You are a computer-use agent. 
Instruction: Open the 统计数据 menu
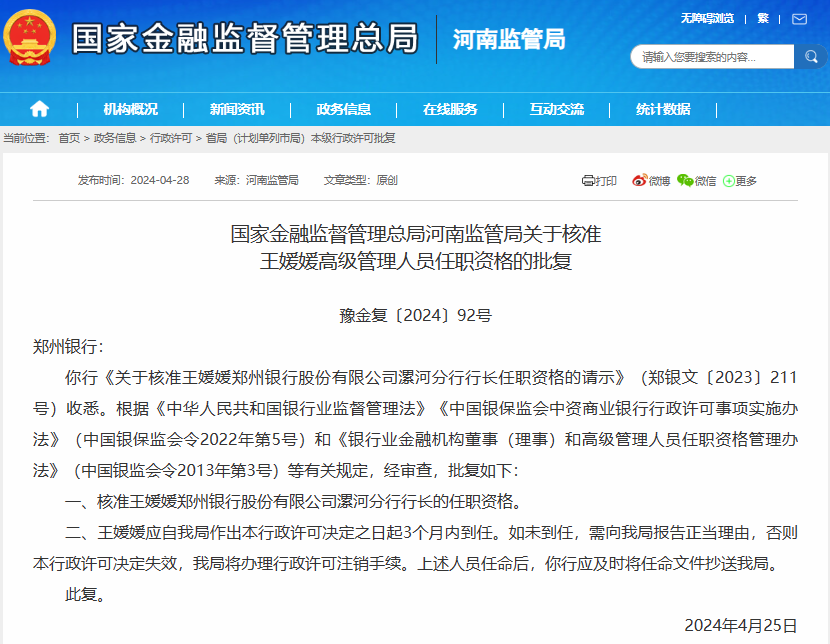pos(662,109)
